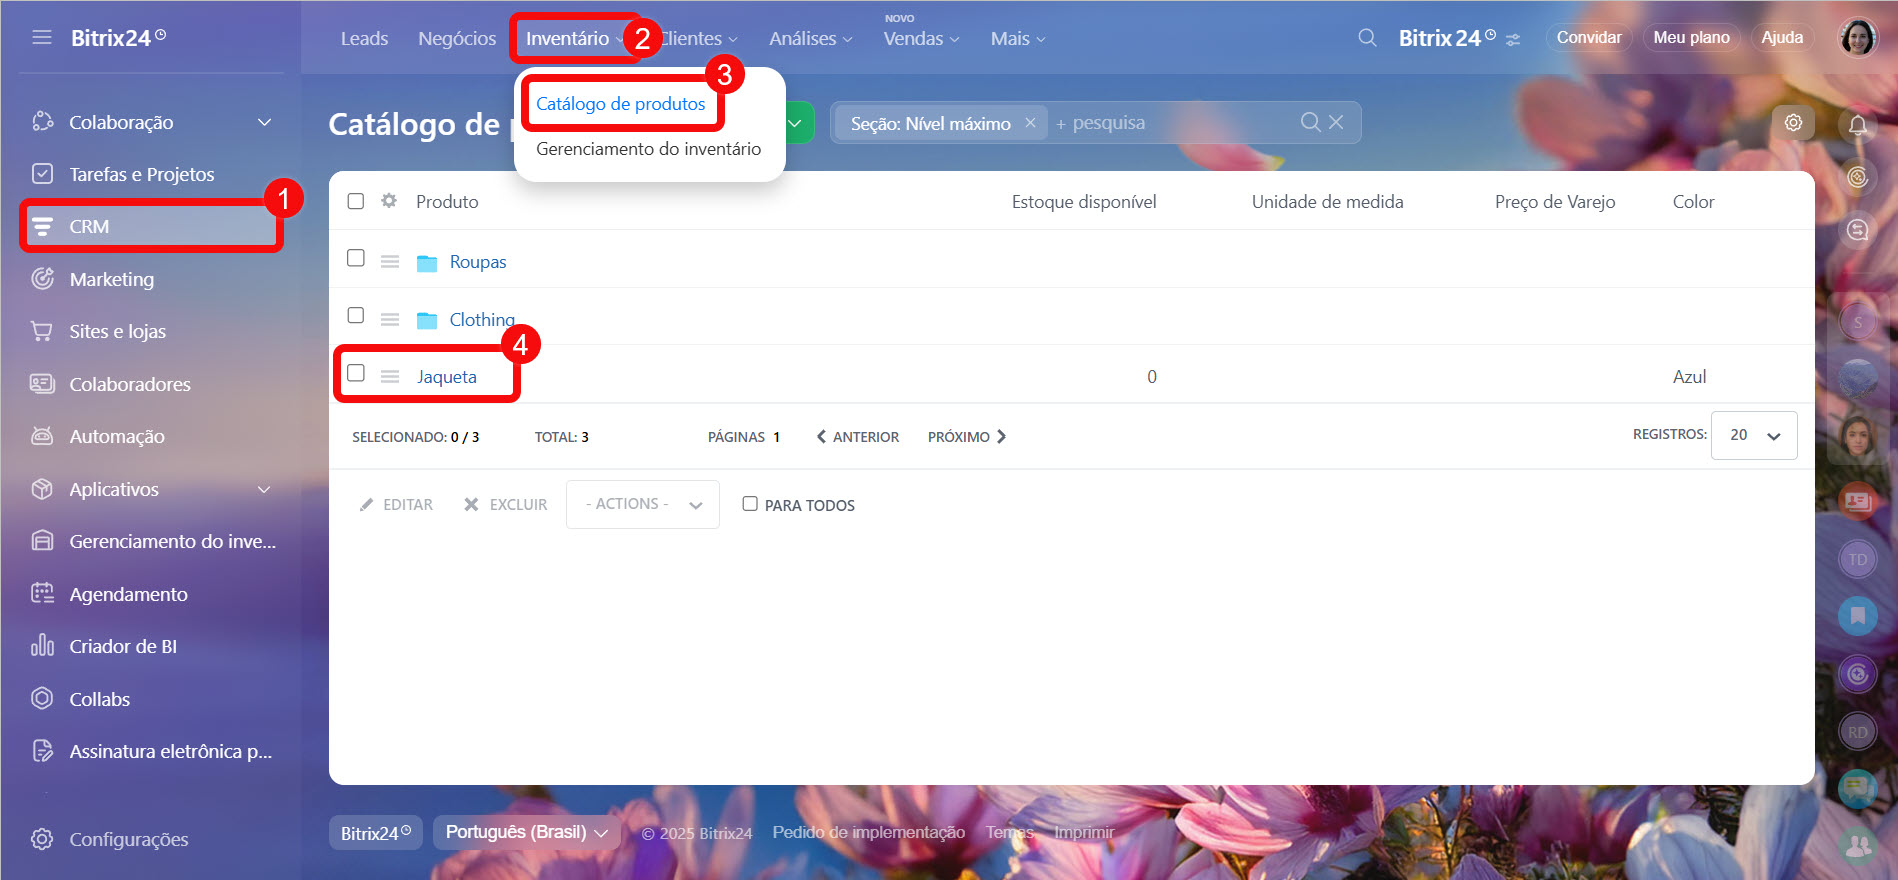Image resolution: width=1898 pixels, height=880 pixels.
Task: Go to the Negócios tab
Action: coord(457,38)
